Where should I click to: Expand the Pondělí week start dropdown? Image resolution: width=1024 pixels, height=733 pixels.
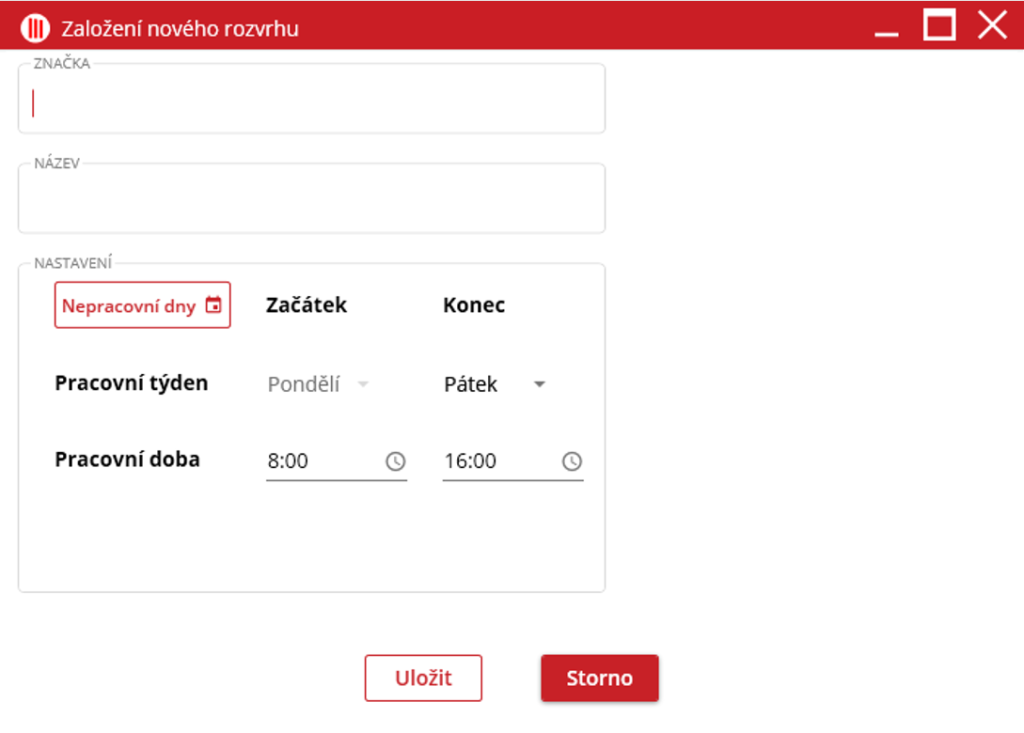click(x=363, y=385)
